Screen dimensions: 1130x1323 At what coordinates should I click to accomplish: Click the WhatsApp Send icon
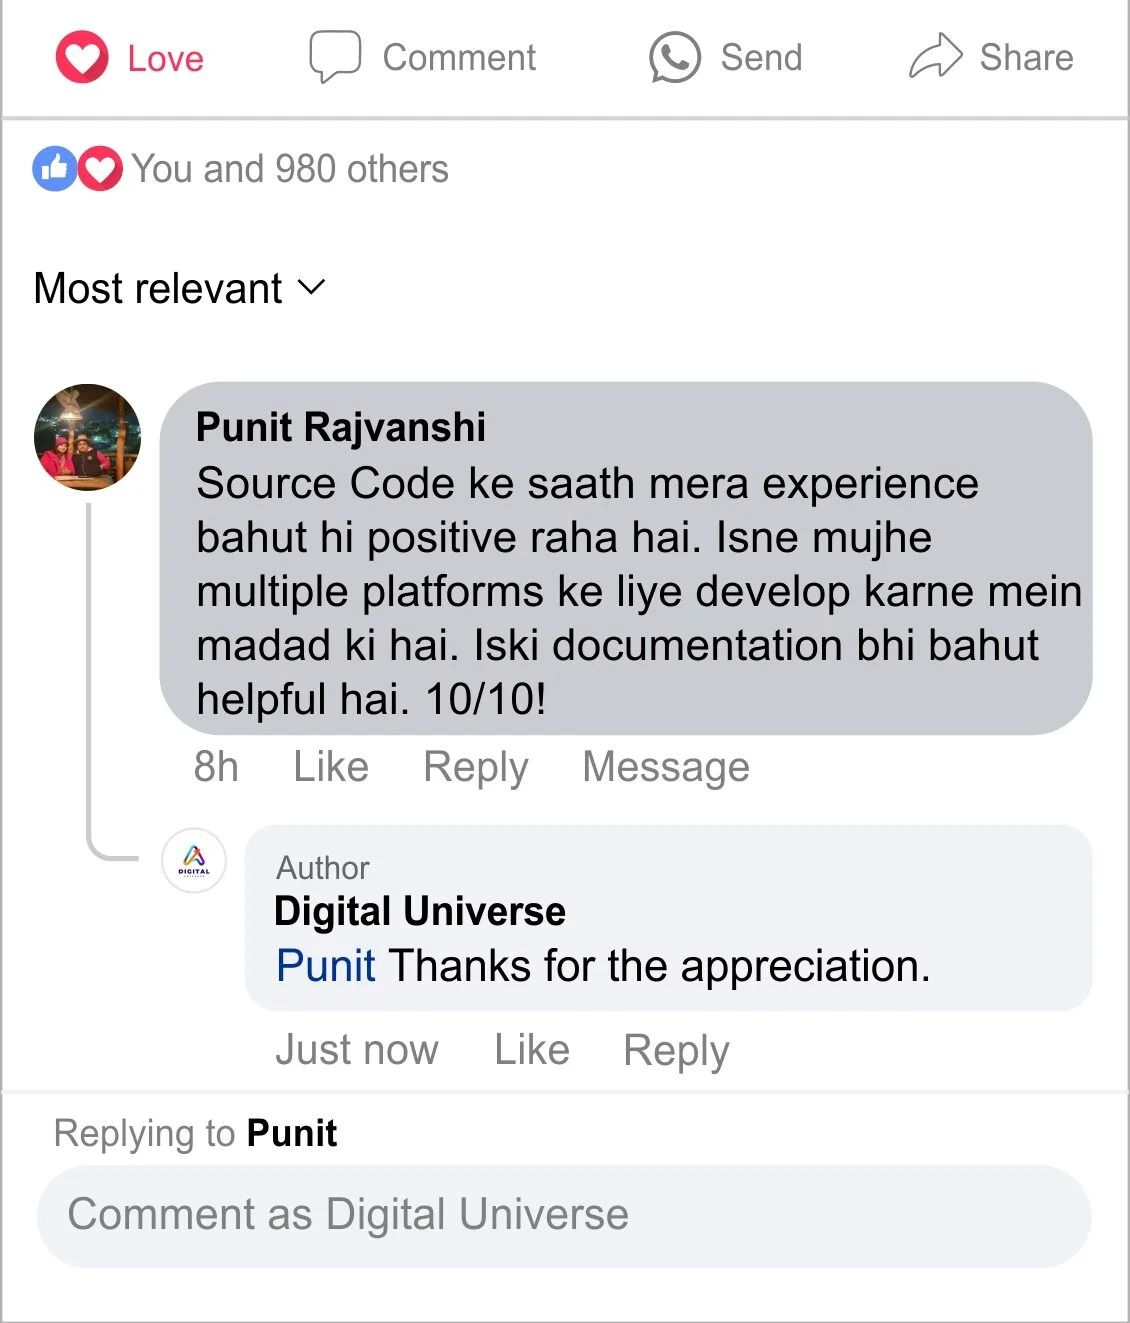tap(675, 57)
